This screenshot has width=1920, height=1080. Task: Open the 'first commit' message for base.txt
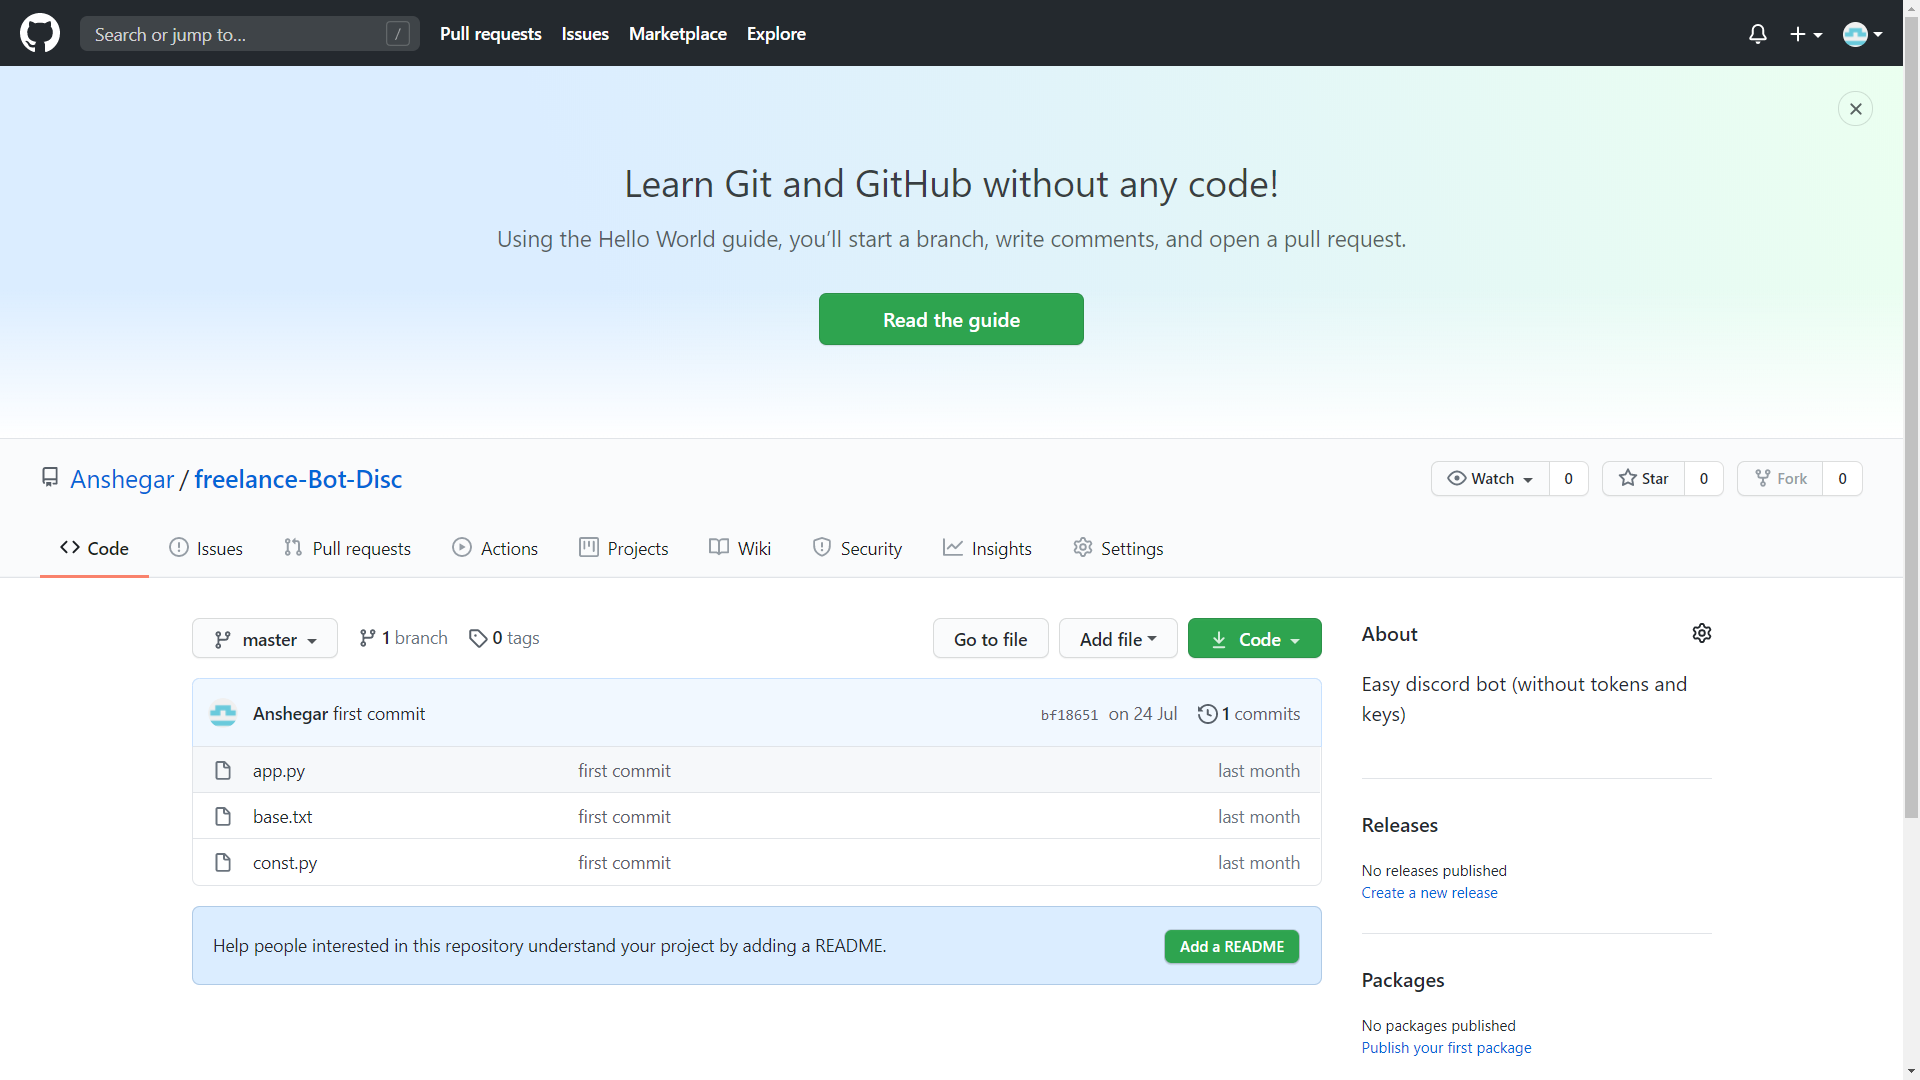click(624, 817)
